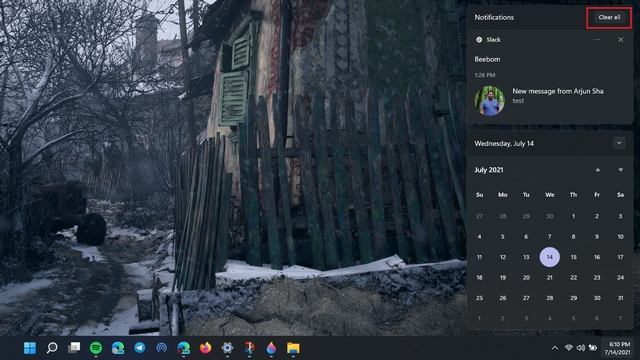Open the Wi-Fi network icon
640x360 pixels.
pos(569,348)
